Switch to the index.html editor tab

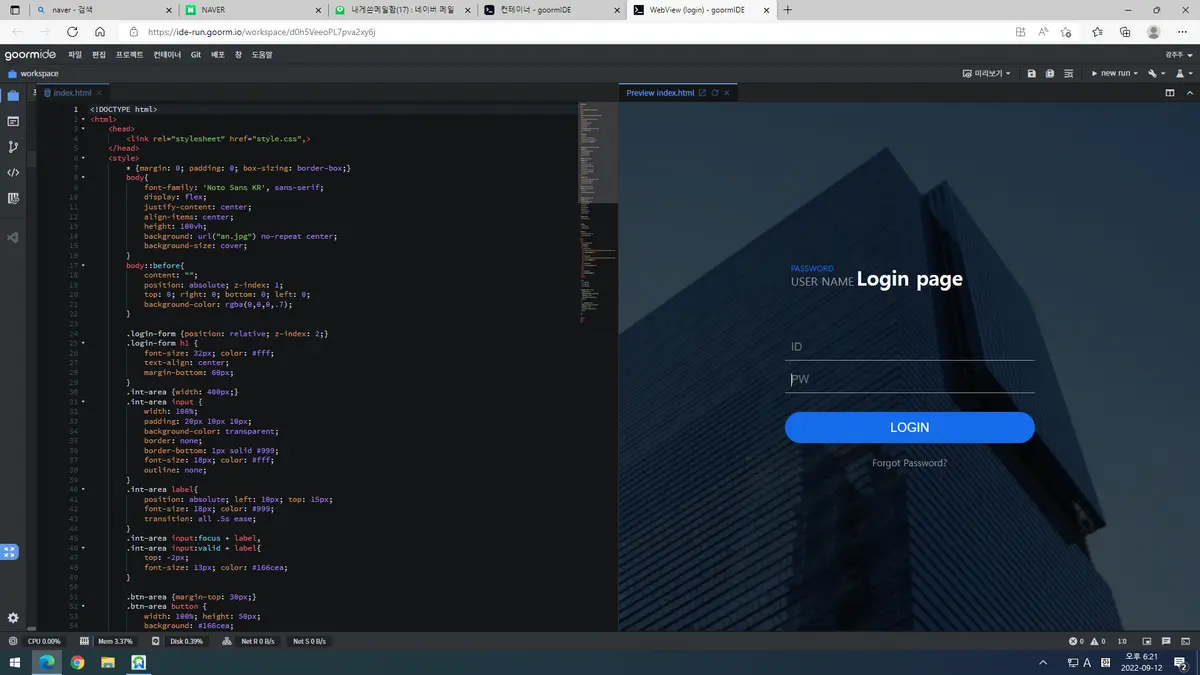pos(71,93)
